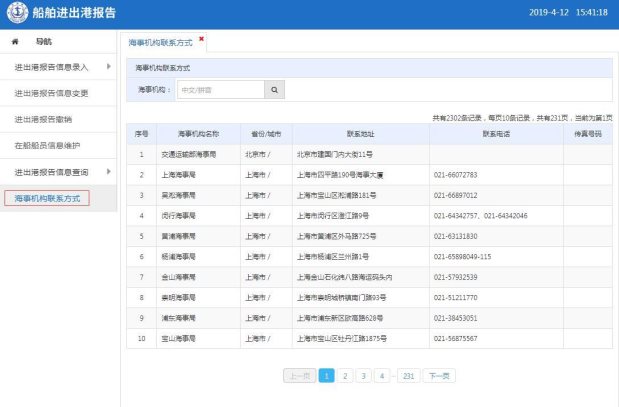619x407 pixels.
Task: Select 在船船员信息维护 sidebar item
Action: 47,145
